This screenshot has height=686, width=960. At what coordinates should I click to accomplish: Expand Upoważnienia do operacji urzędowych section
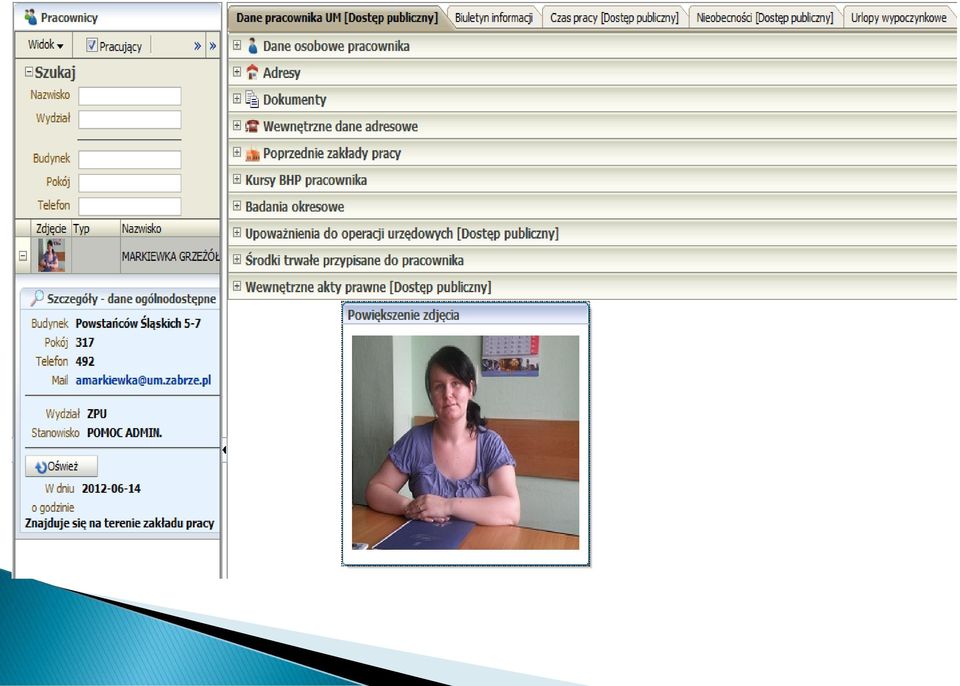click(237, 232)
